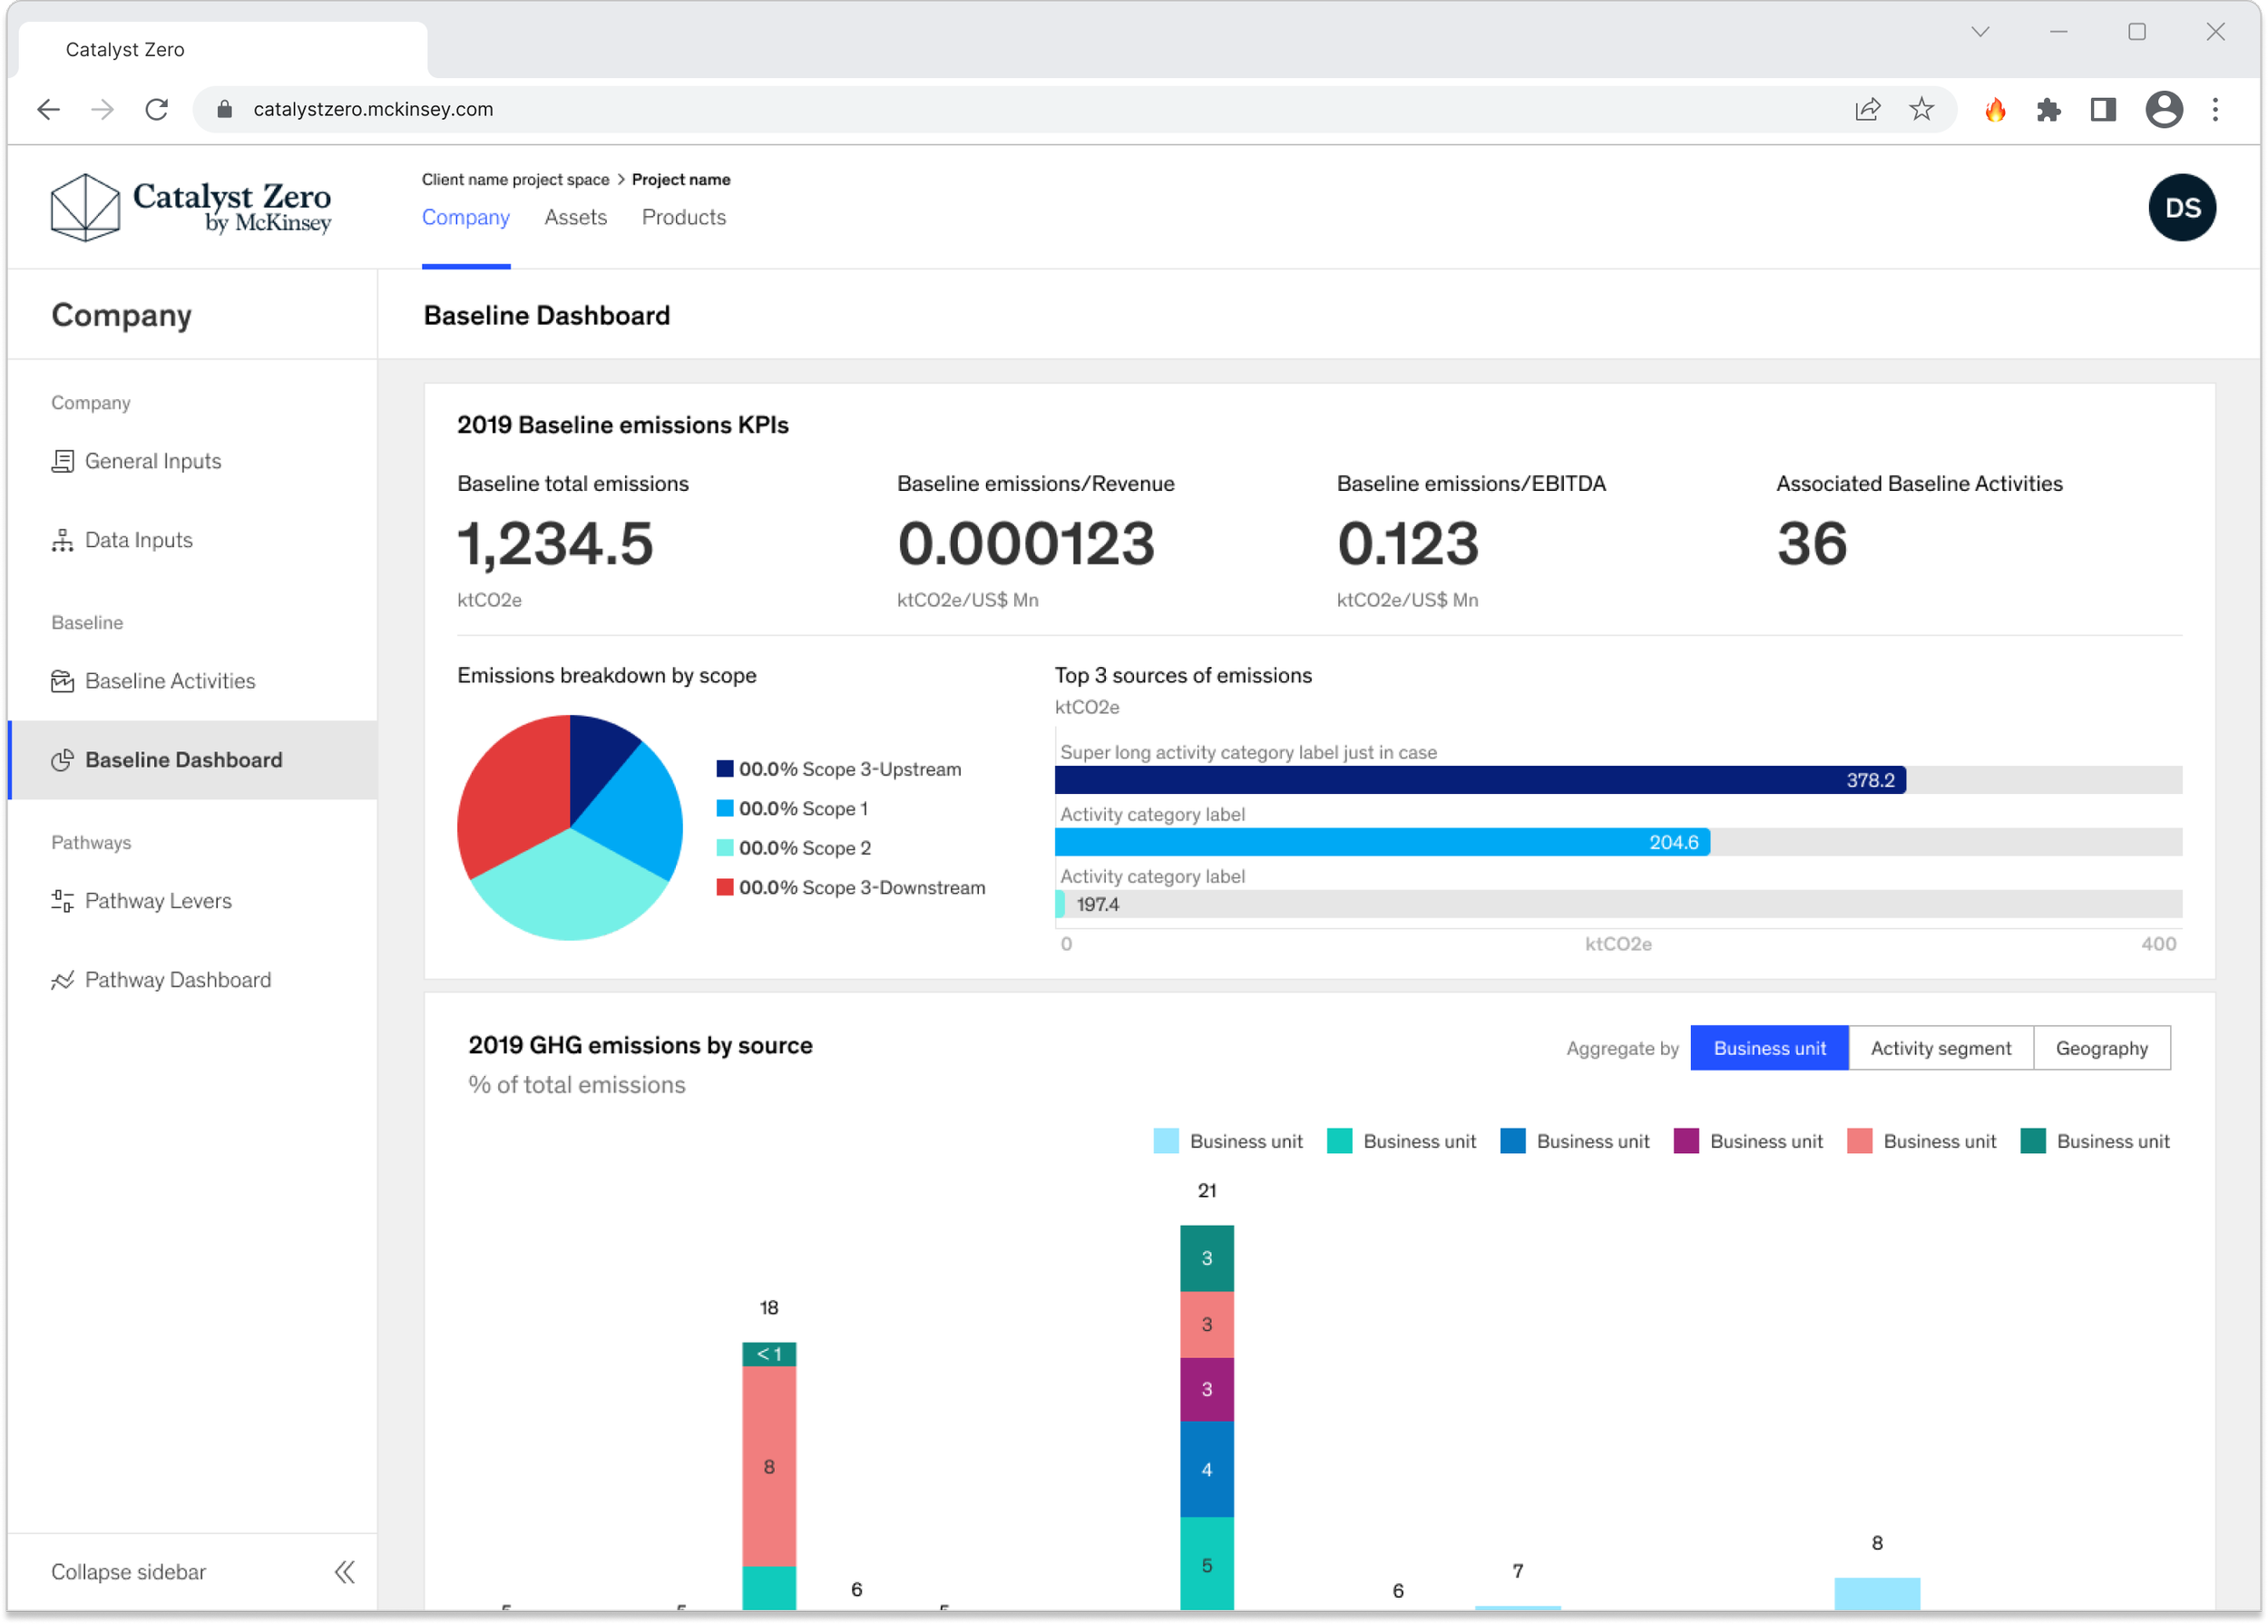
Task: Open the Chrome three-dot menu
Action: coord(2215,109)
